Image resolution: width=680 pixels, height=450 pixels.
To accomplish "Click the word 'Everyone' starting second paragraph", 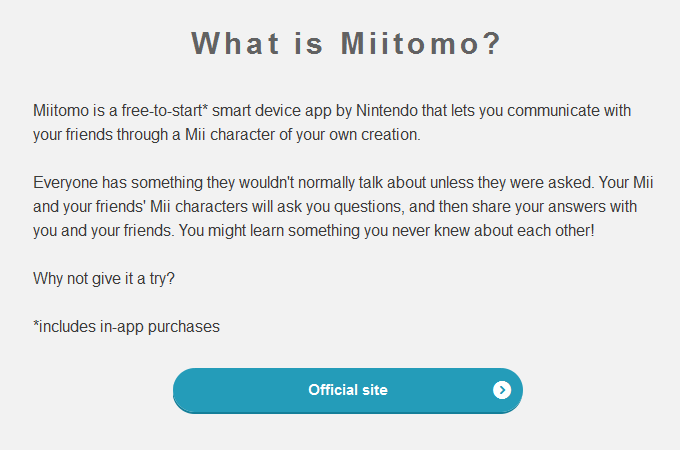I will click(65, 183).
